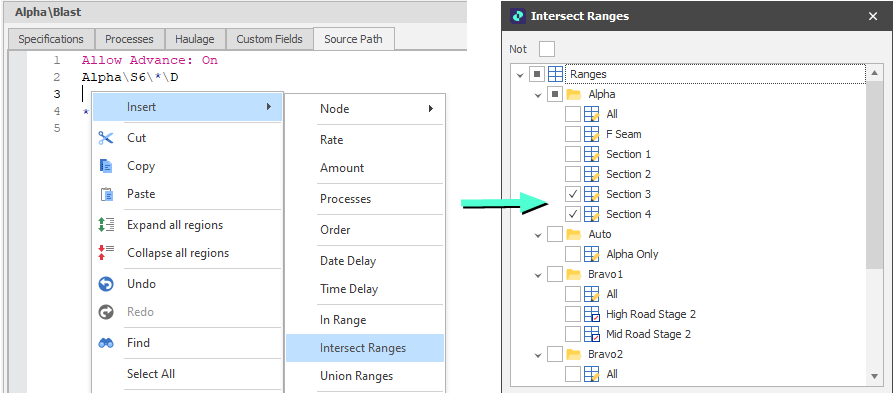Click the Bravo1 folder icon

point(573,274)
